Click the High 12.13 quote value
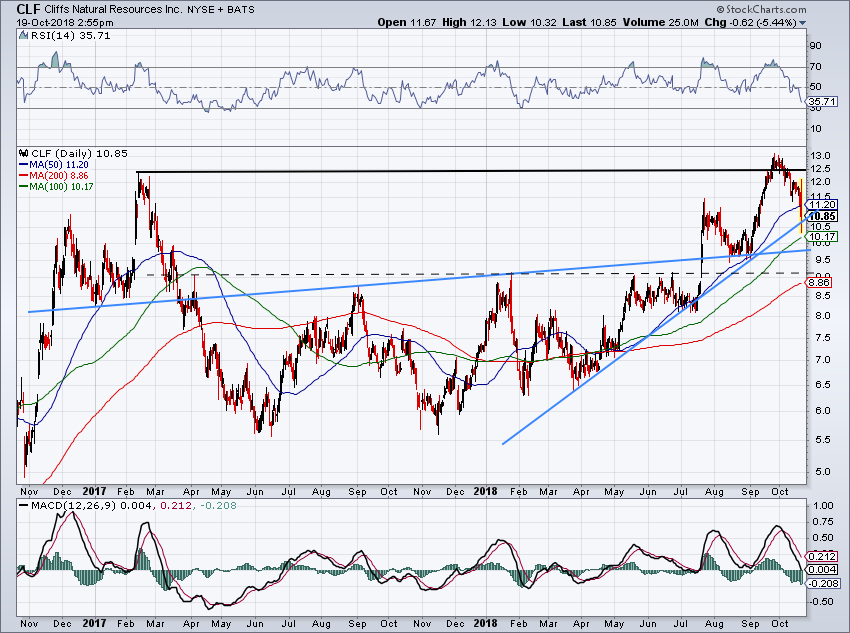Image resolution: width=850 pixels, height=633 pixels. coord(471,23)
